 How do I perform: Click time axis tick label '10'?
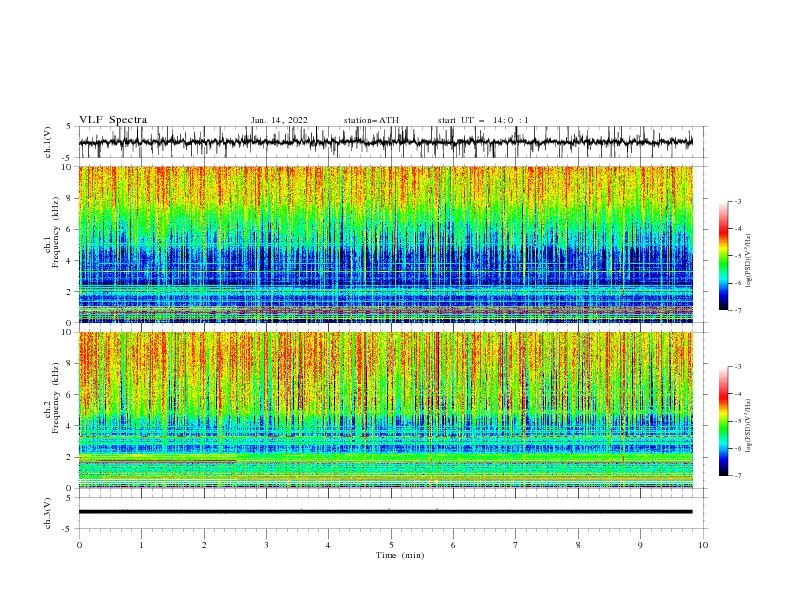pos(703,545)
